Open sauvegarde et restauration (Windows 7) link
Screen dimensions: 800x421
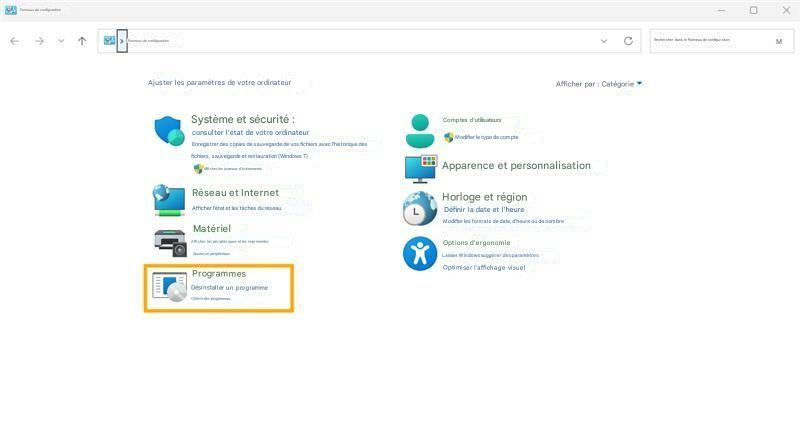(x=260, y=156)
